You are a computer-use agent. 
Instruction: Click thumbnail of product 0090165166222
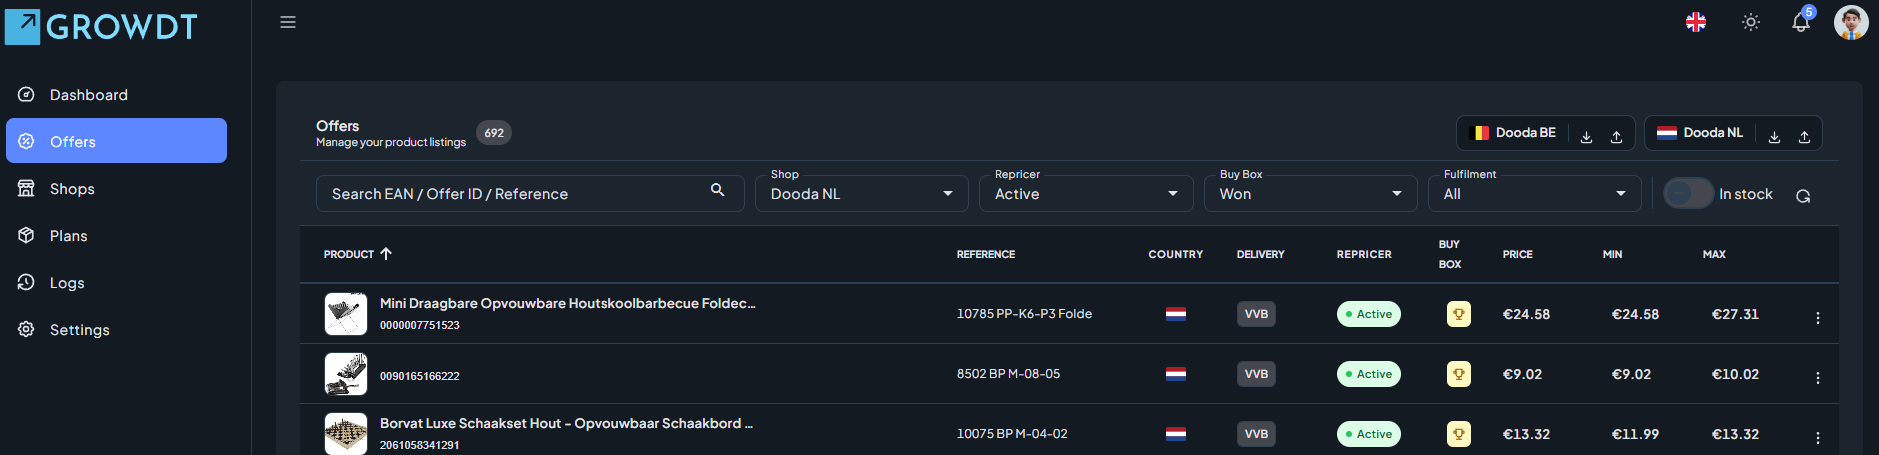pyautogui.click(x=346, y=374)
